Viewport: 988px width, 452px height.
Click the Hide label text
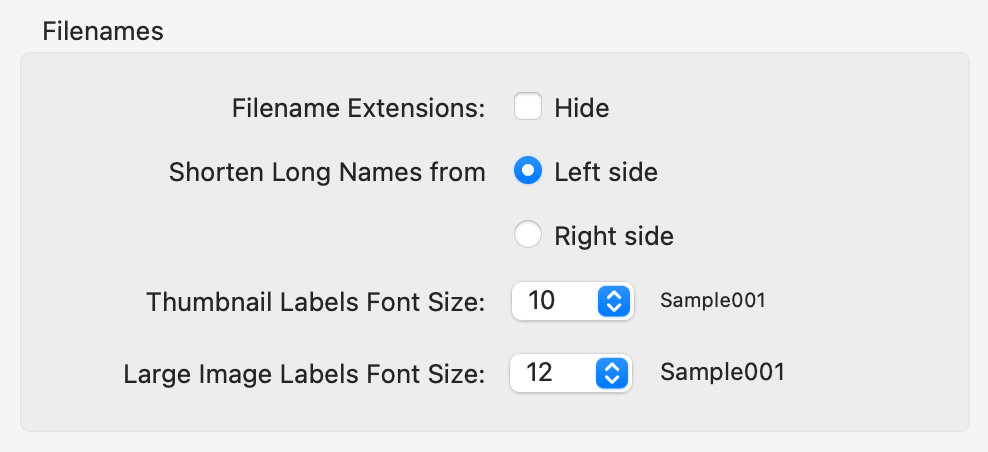click(582, 107)
